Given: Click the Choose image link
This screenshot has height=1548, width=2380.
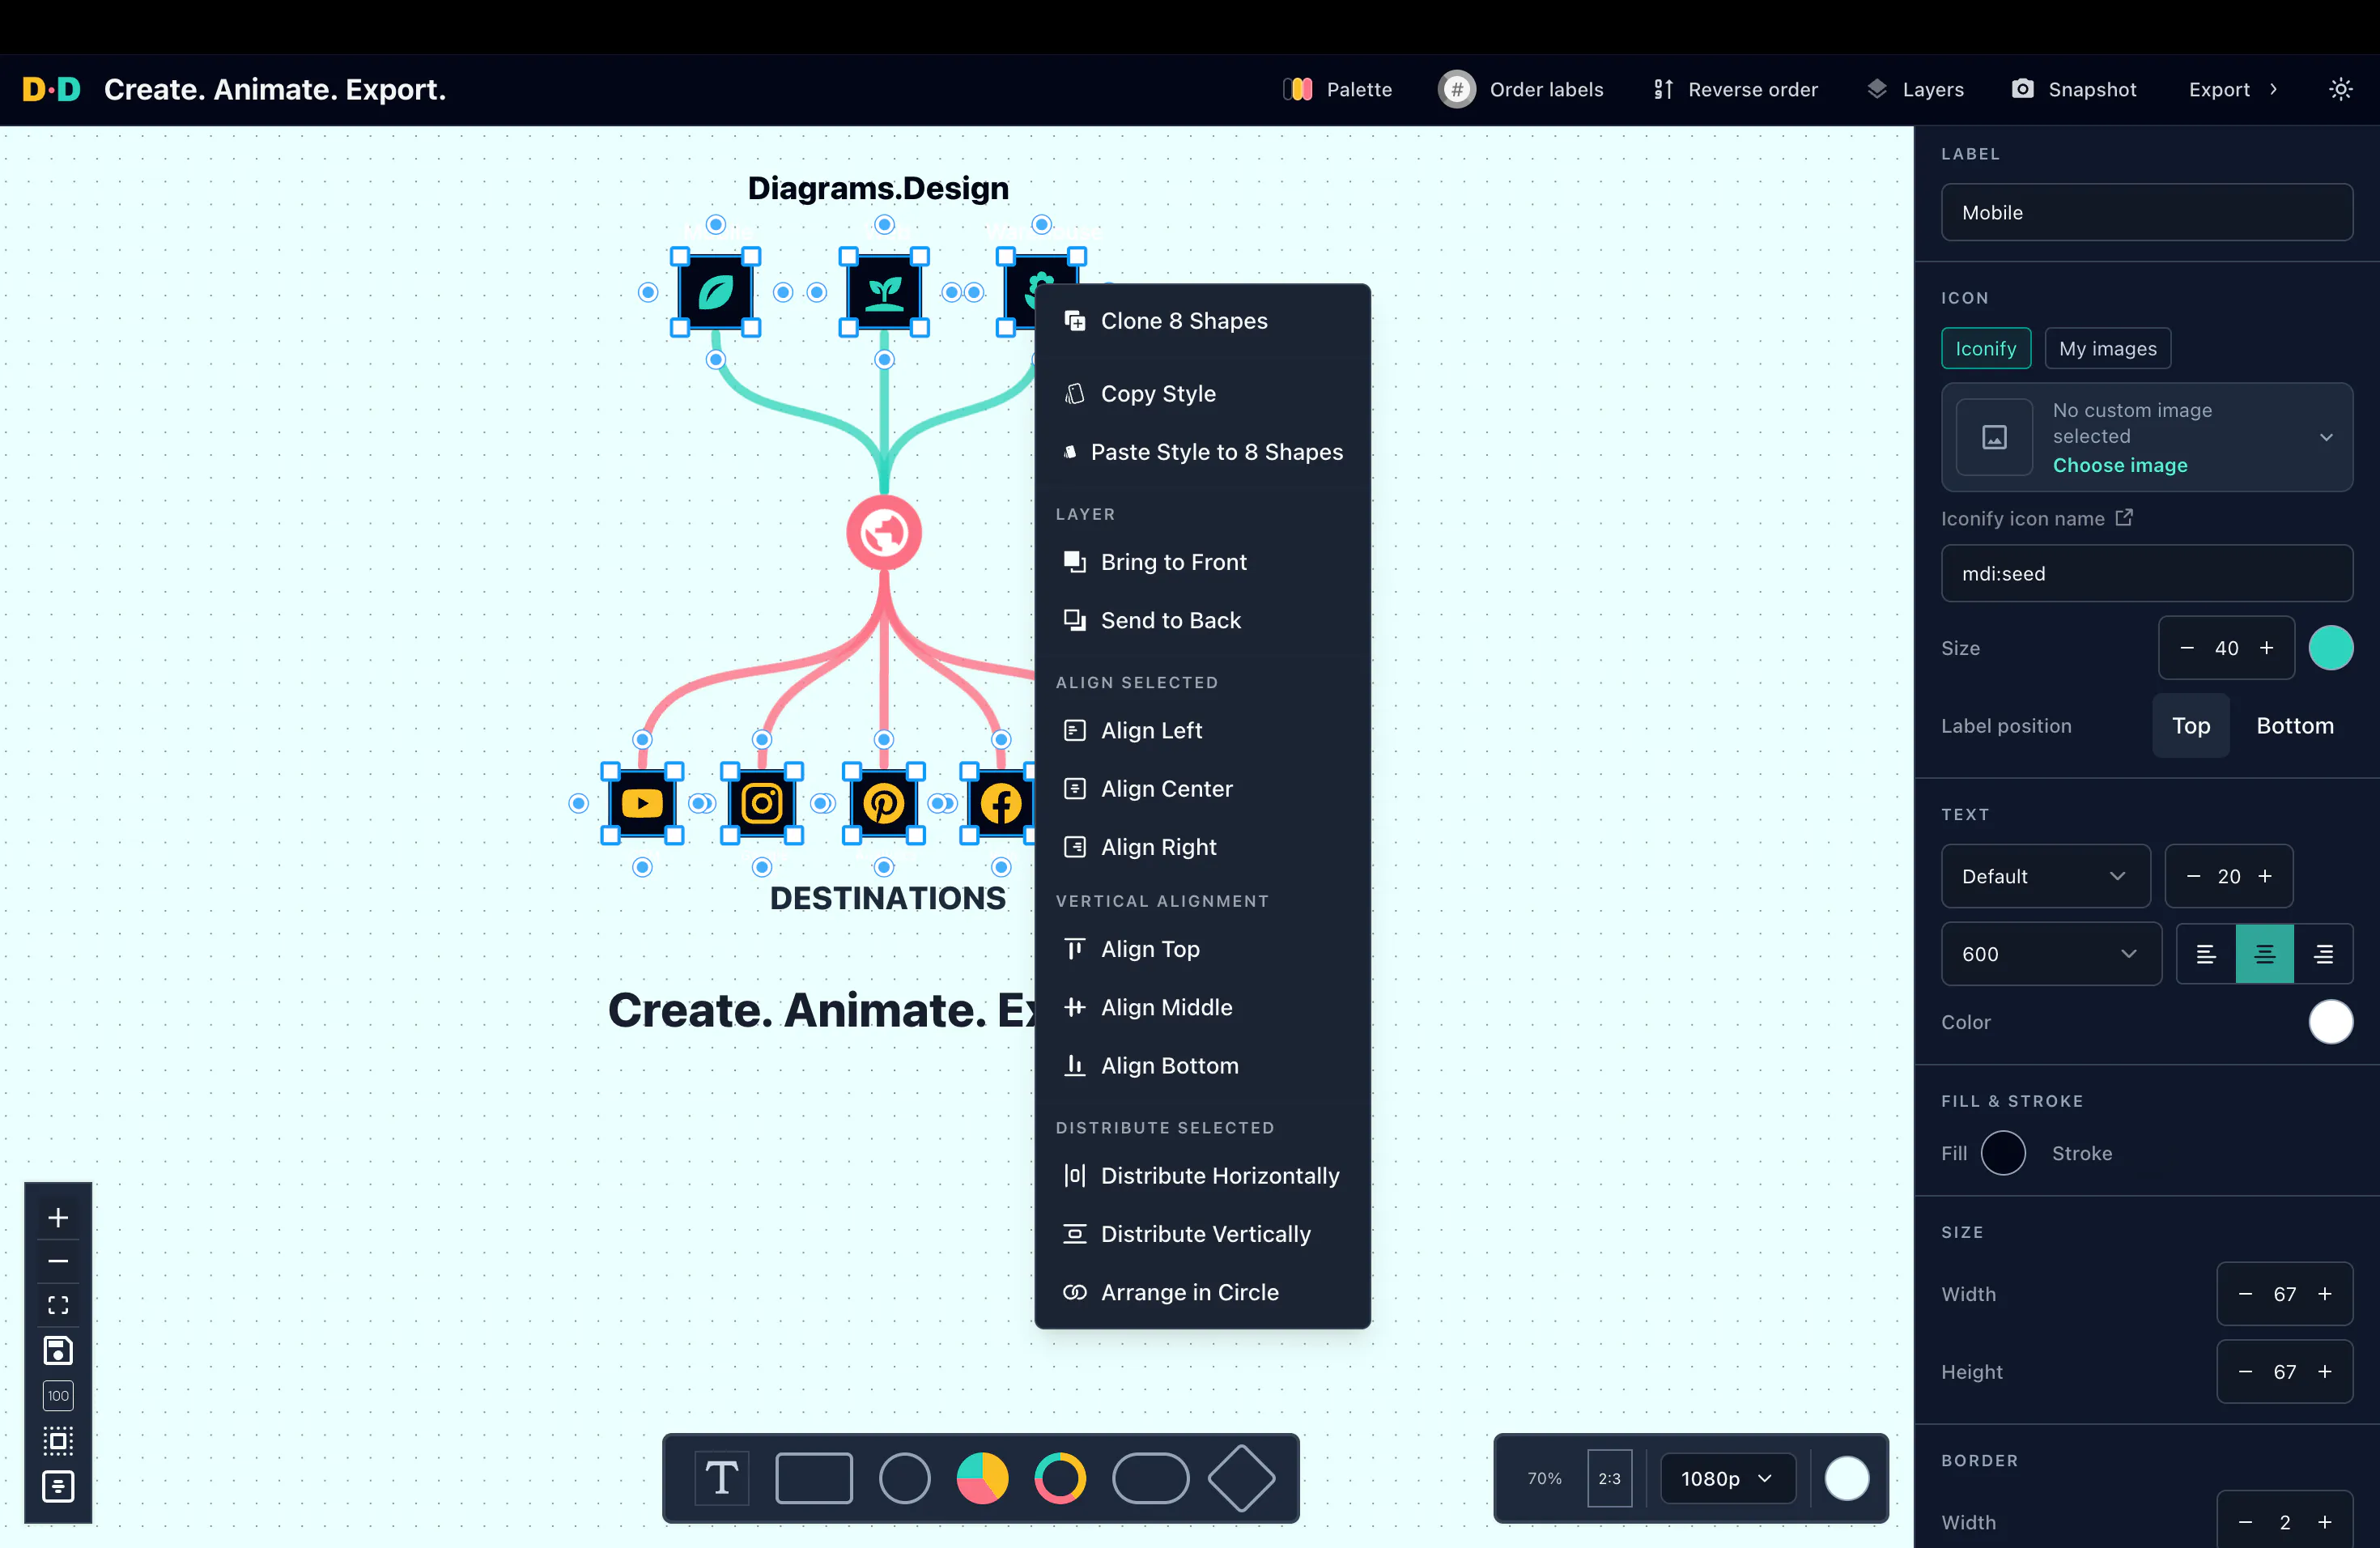Looking at the screenshot, I should point(2119,465).
